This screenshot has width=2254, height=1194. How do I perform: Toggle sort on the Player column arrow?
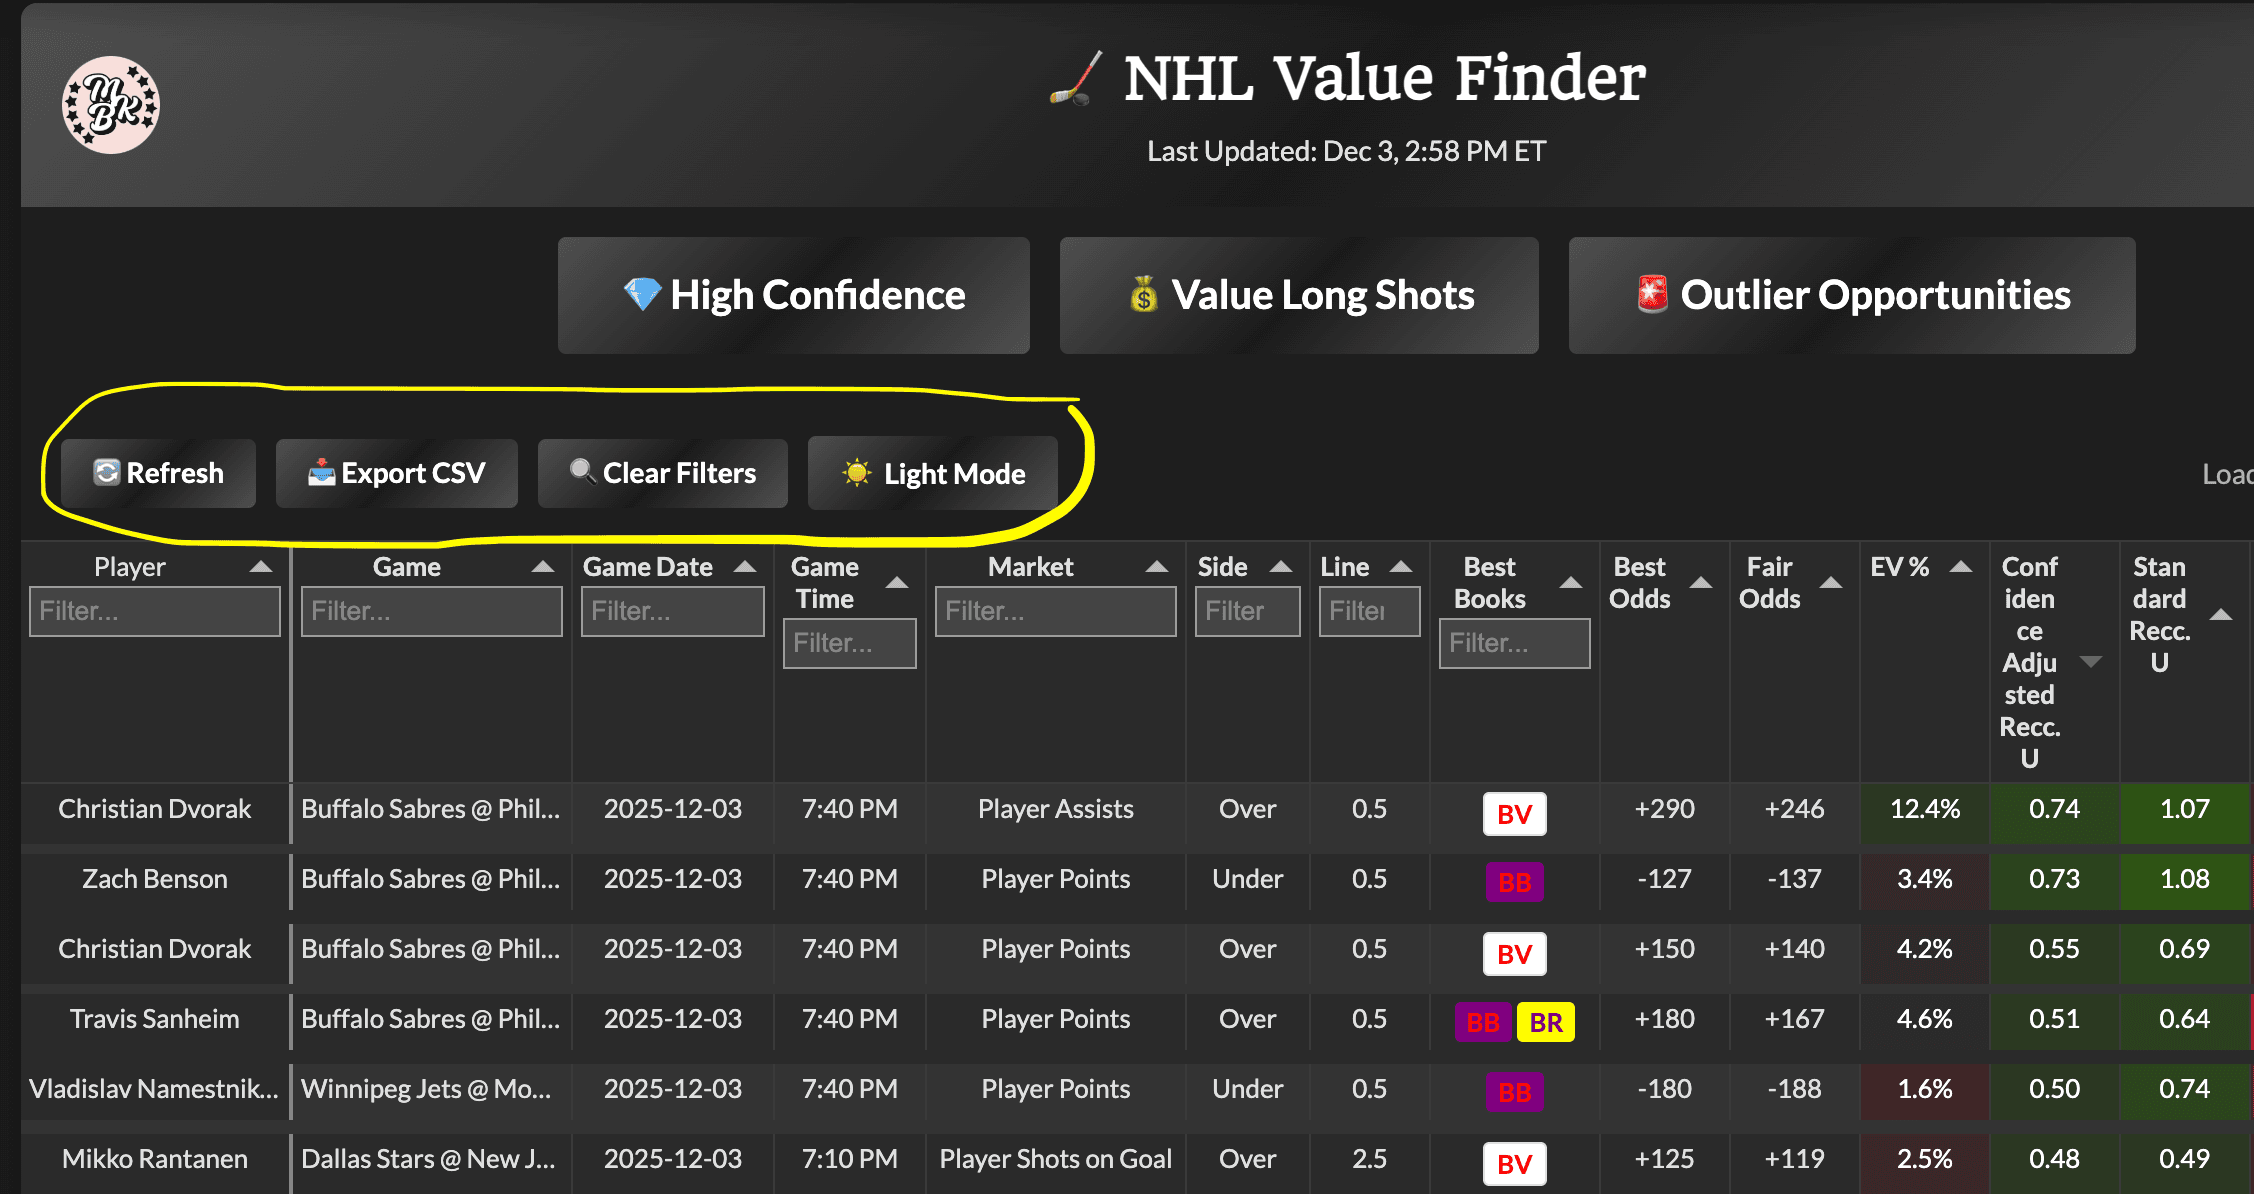click(260, 567)
